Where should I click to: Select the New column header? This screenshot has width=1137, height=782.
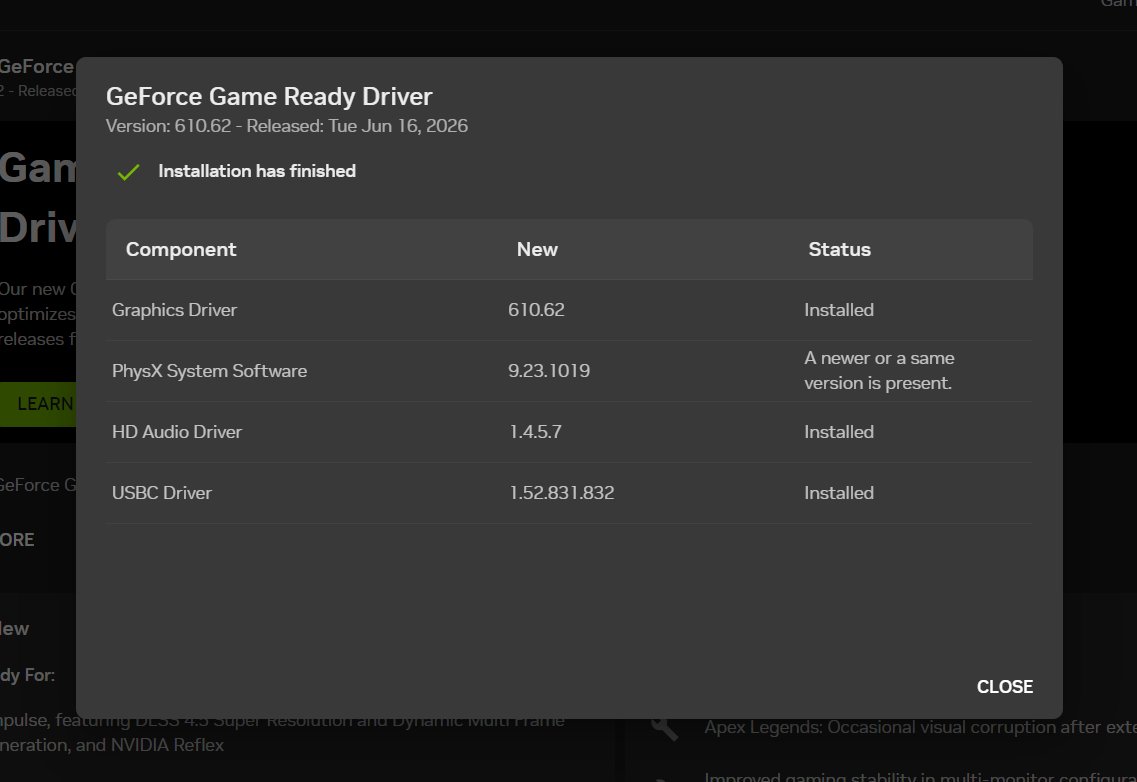pyautogui.click(x=537, y=249)
